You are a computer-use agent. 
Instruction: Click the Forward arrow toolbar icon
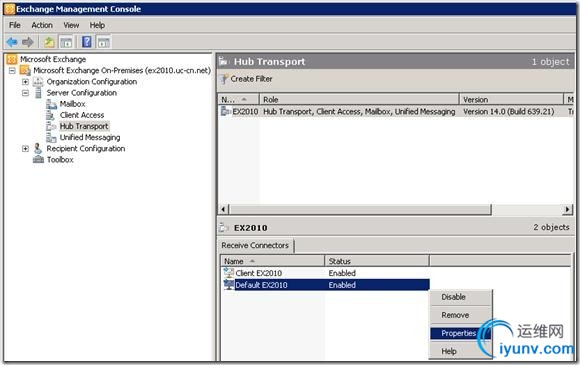click(x=28, y=42)
